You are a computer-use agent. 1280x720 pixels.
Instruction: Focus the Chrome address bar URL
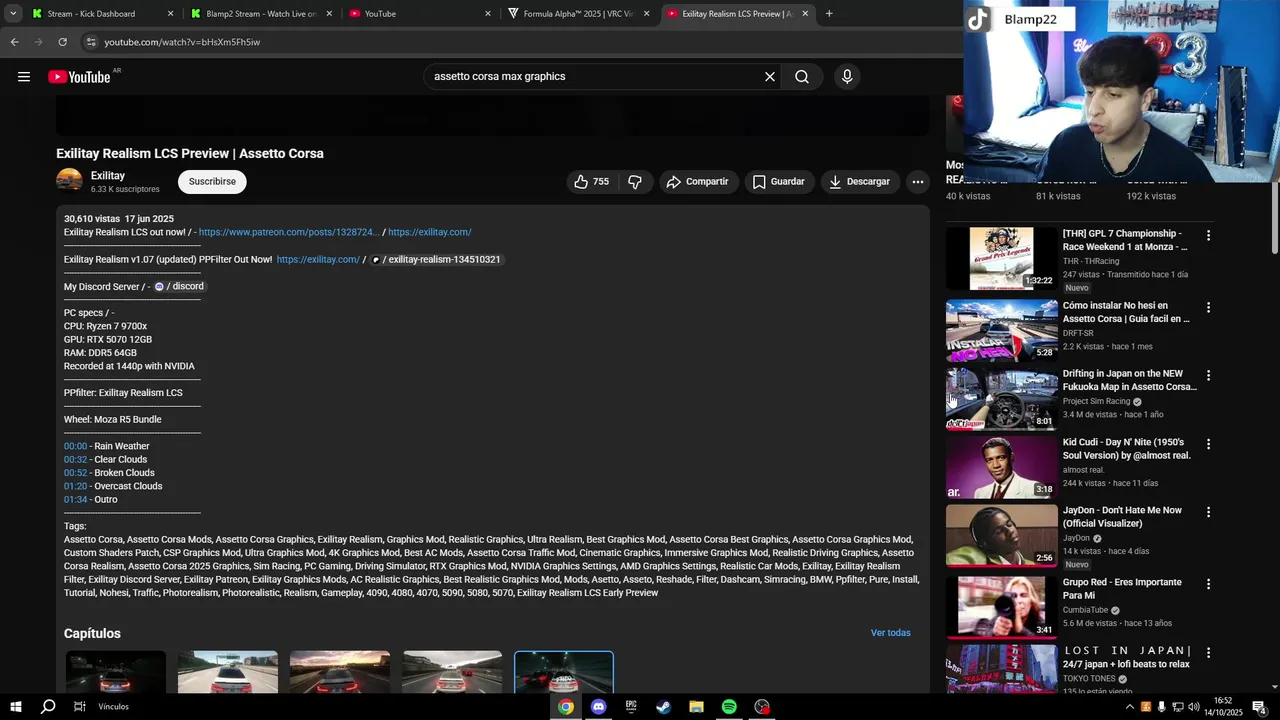[182, 42]
